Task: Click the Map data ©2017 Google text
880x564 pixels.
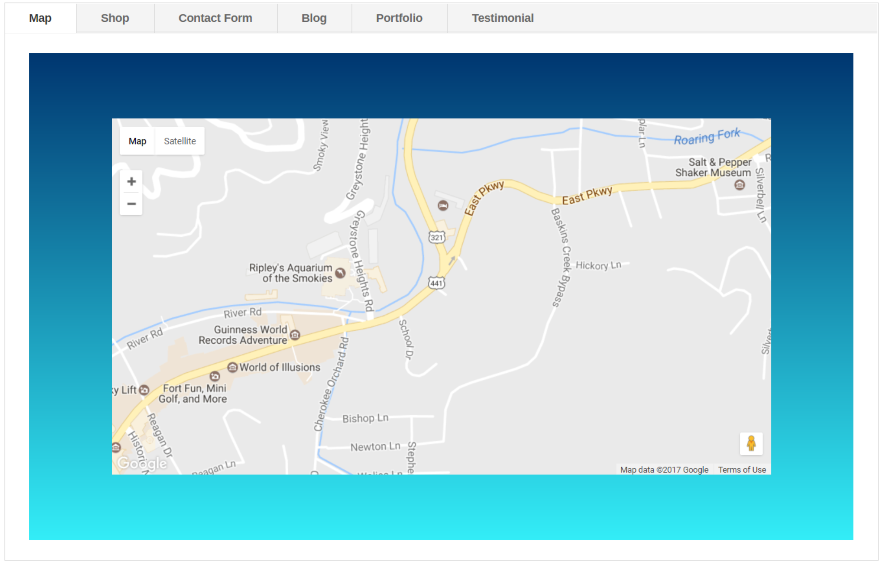Action: pos(664,470)
